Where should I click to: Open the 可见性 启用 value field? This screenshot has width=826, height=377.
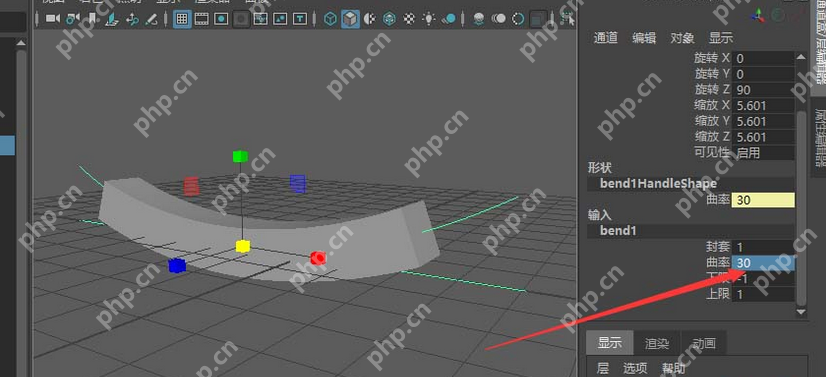[x=763, y=153]
